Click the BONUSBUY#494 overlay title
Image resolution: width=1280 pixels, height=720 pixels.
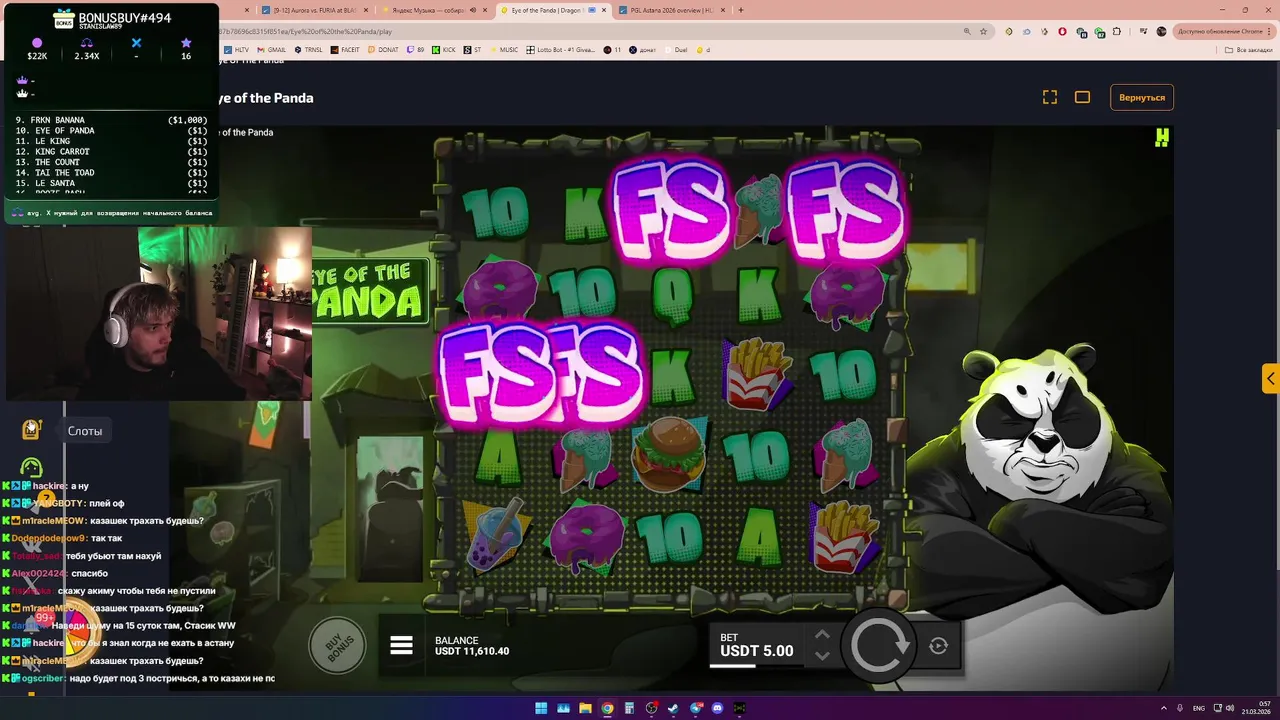click(x=125, y=18)
